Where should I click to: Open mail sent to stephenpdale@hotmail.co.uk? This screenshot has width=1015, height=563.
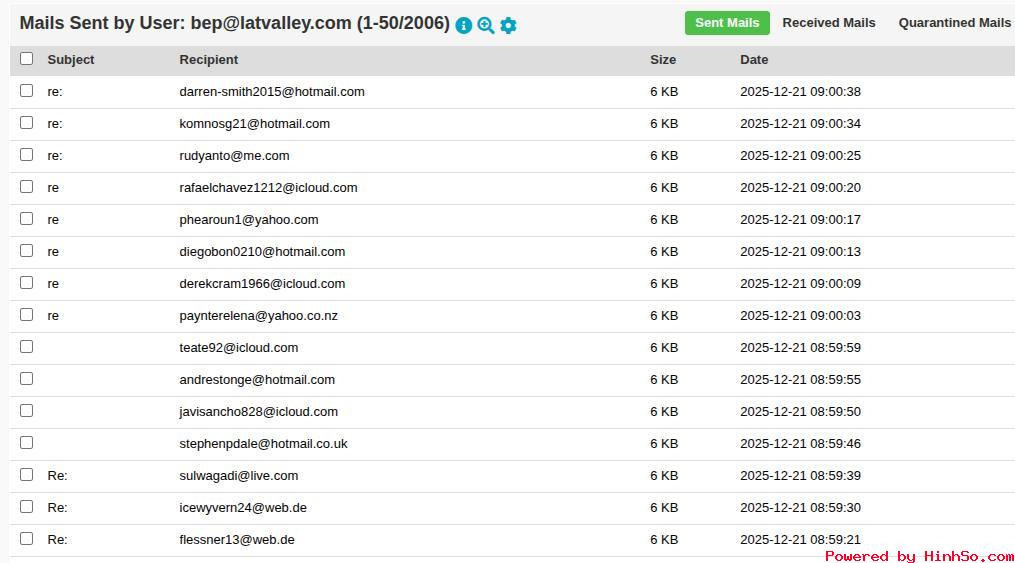263,444
